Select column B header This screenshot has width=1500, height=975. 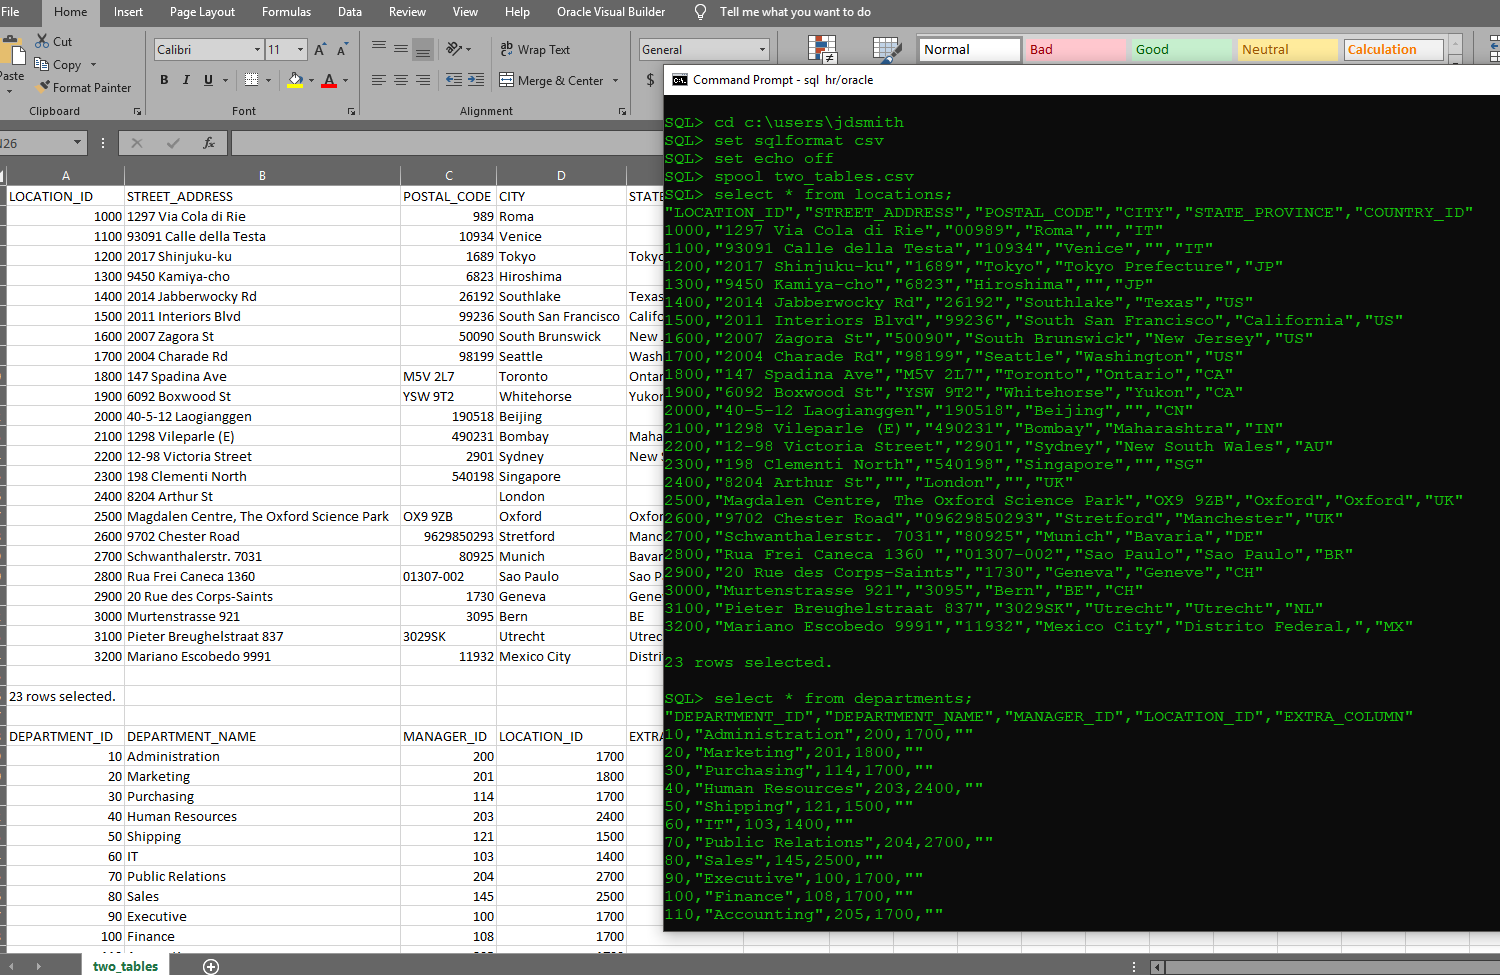[x=262, y=175]
